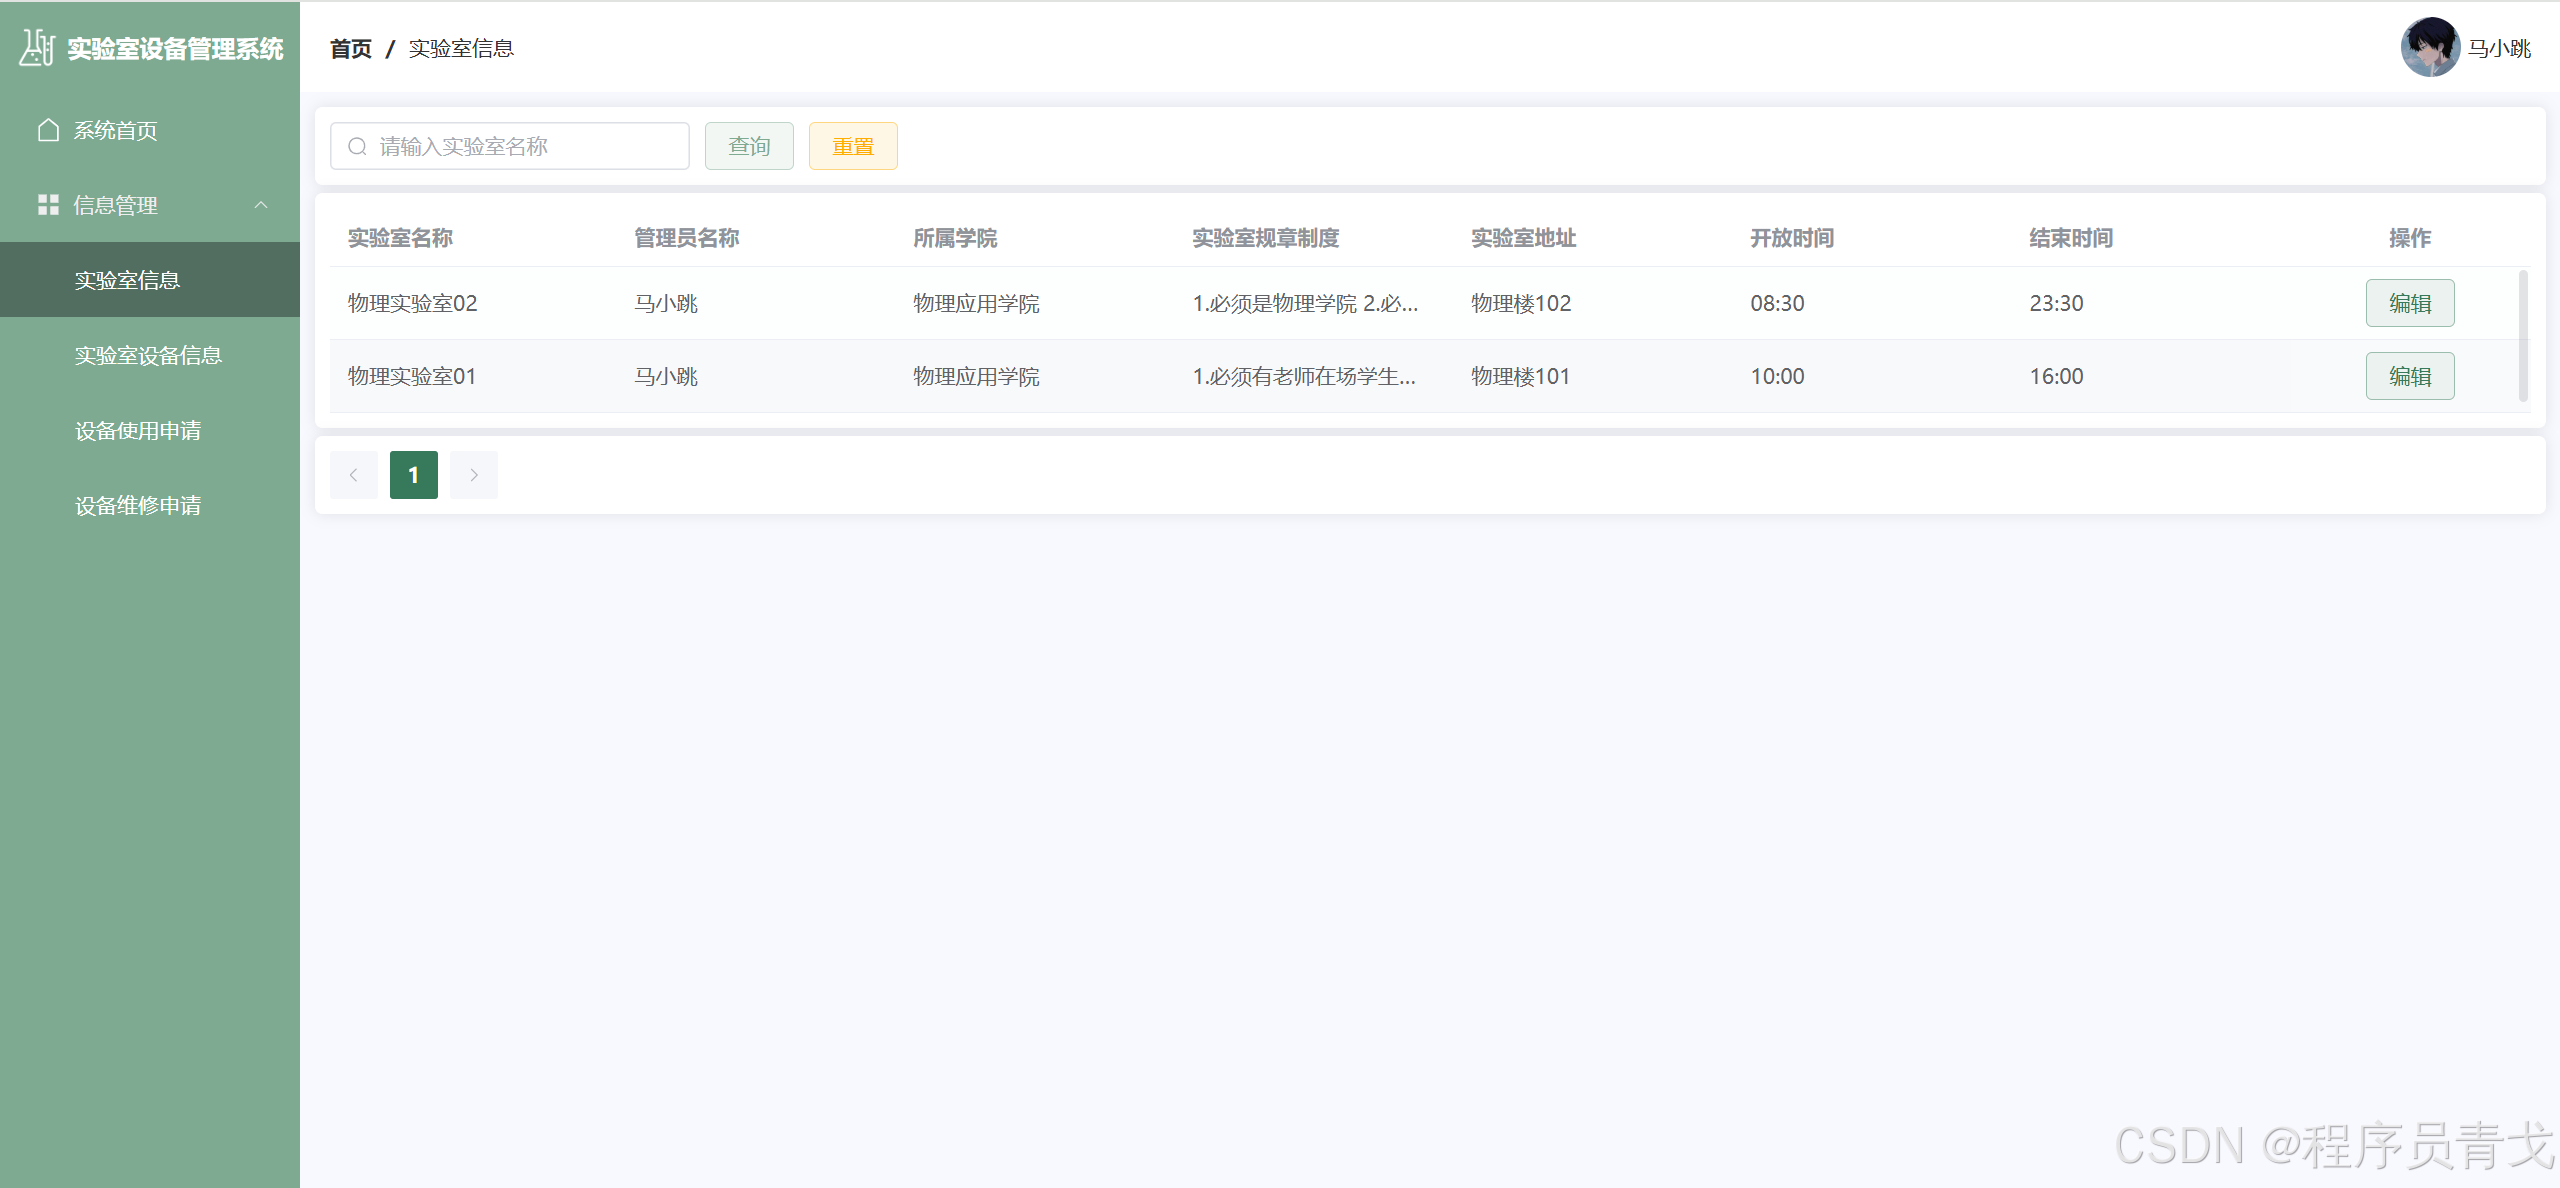Select page 1 in the pagination
The width and height of the screenshot is (2560, 1188).
point(413,474)
